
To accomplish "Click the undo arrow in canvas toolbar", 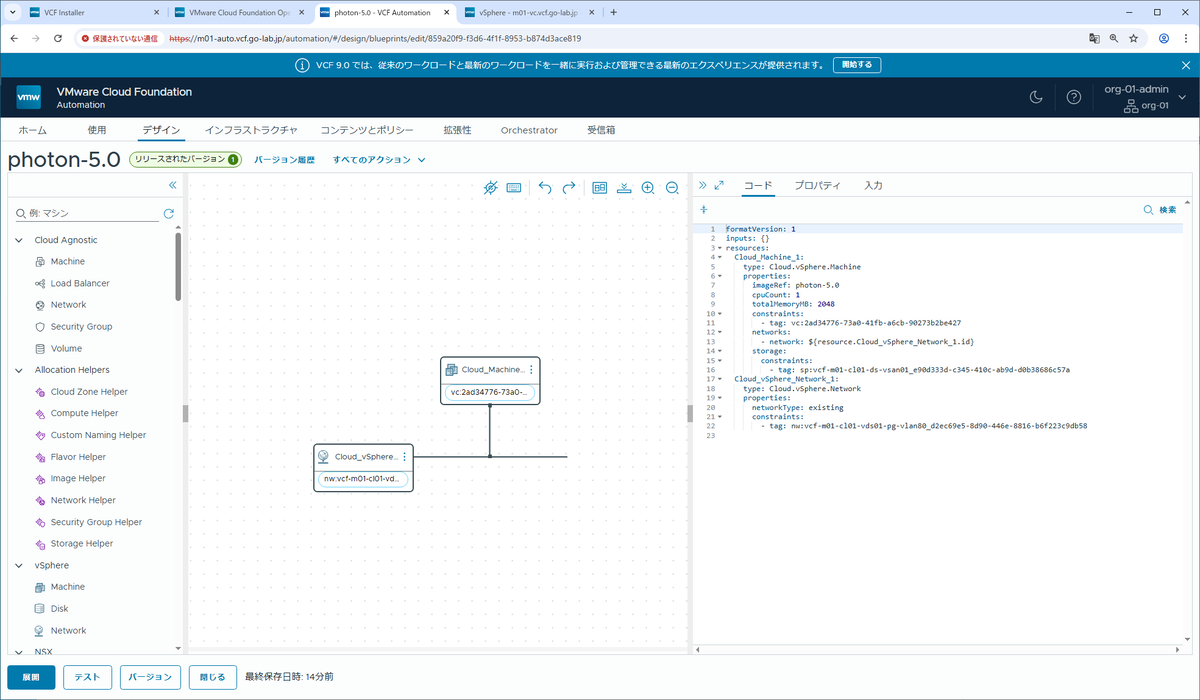I will (x=545, y=187).
